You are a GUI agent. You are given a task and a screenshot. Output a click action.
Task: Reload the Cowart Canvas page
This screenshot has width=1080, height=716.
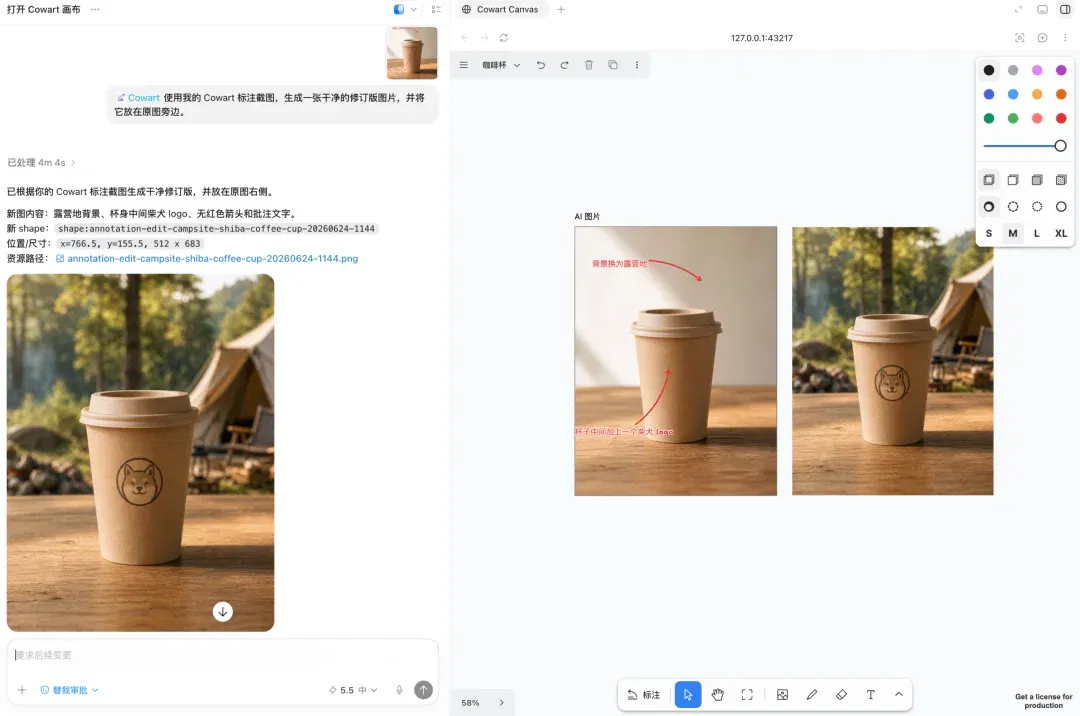coord(504,38)
